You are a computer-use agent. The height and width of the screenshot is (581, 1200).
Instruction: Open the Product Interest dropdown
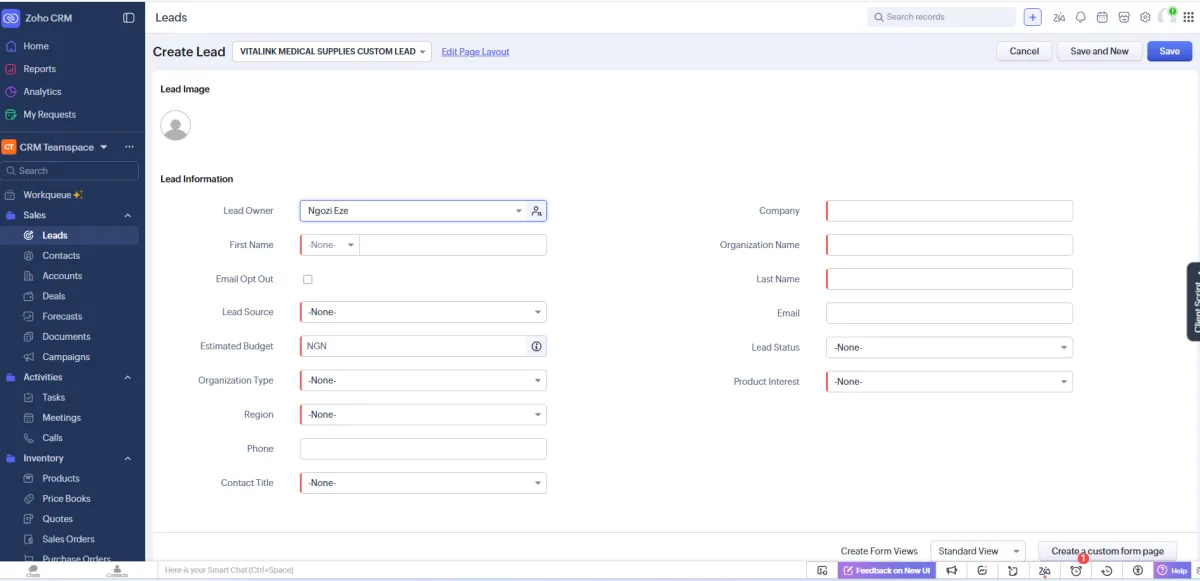[x=949, y=381]
